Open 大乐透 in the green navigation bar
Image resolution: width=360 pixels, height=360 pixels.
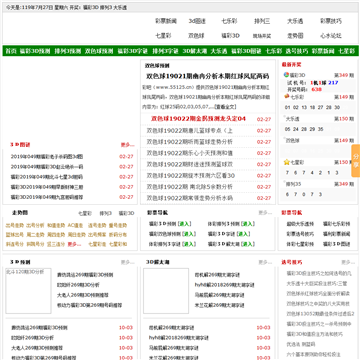[x=219, y=51]
